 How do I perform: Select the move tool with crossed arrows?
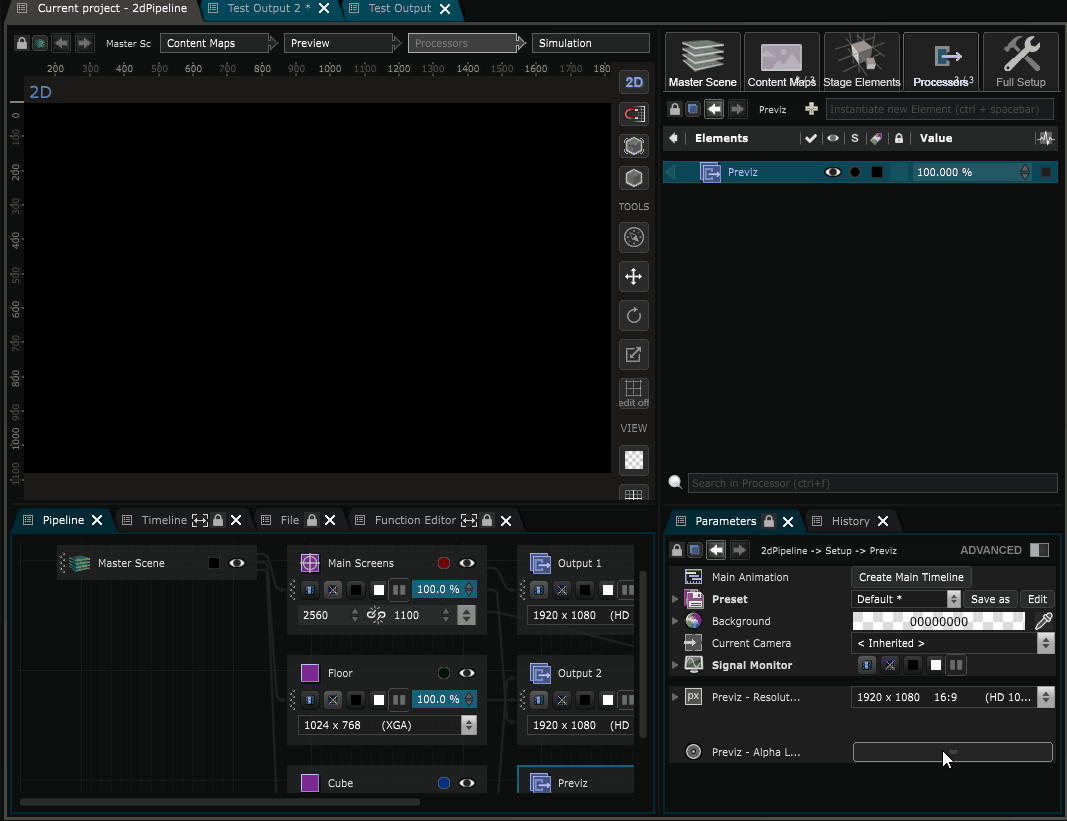pos(634,276)
